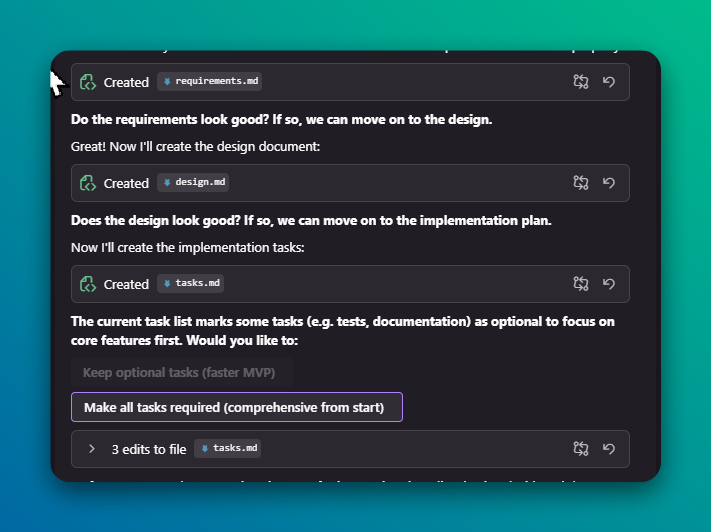Open tasks.md chip in Created row

pos(191,283)
